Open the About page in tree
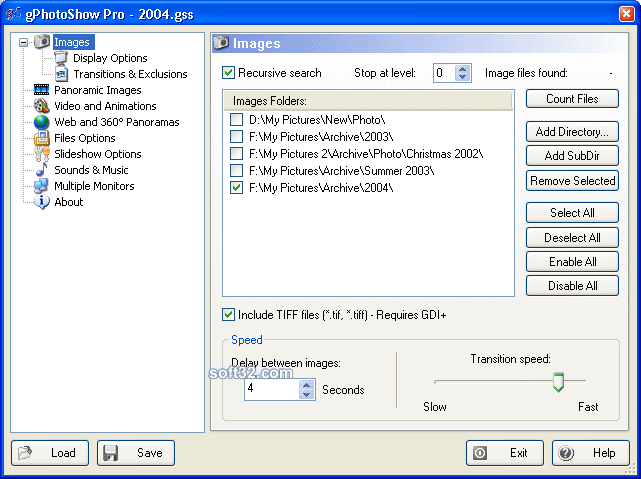 [69, 201]
